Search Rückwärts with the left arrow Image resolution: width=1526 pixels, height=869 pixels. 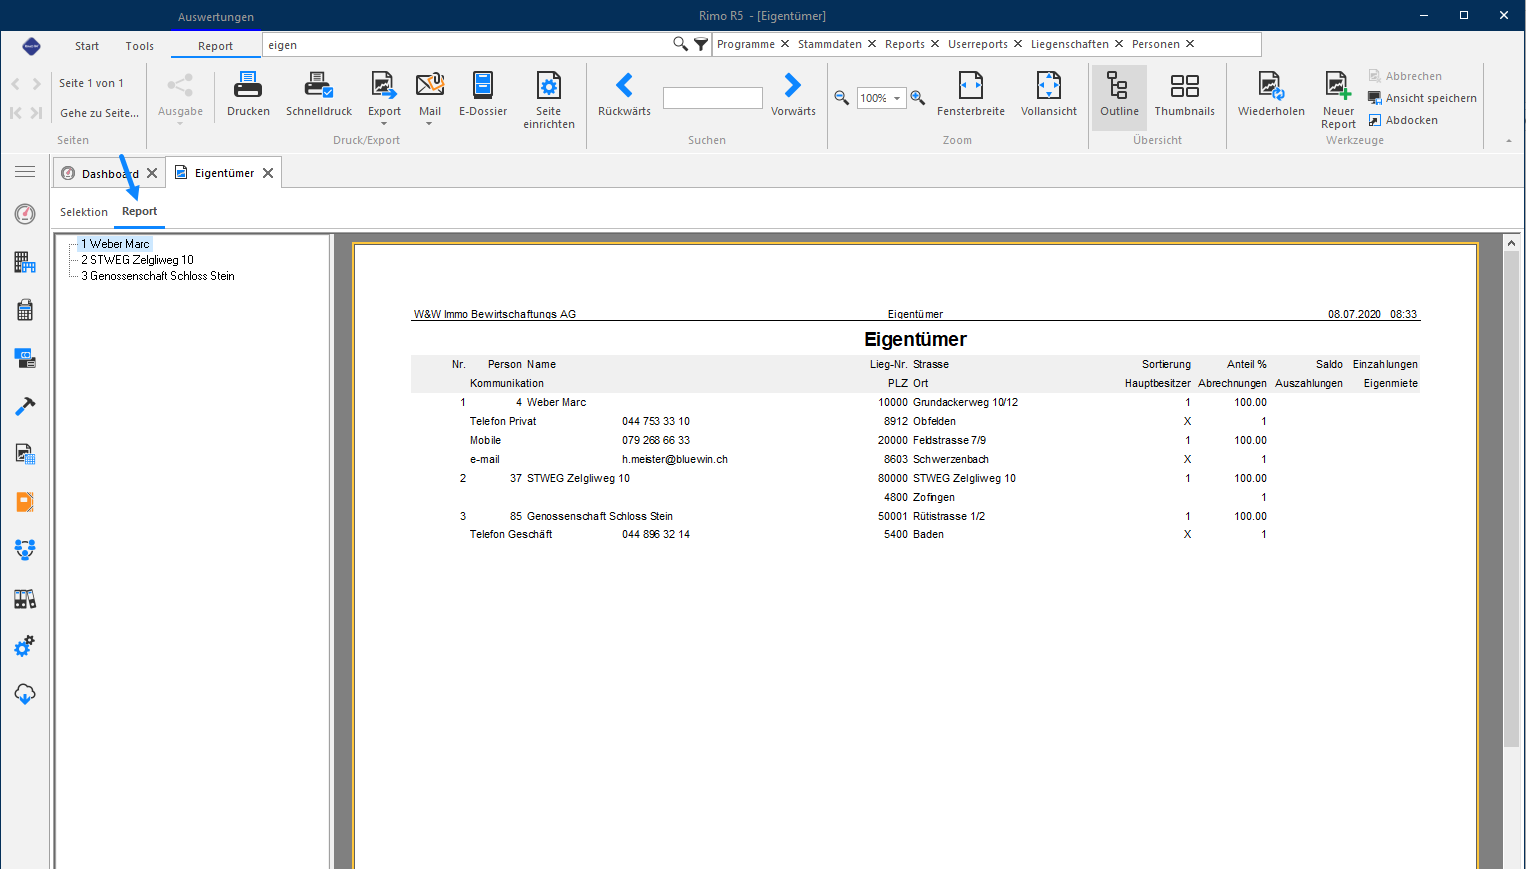(624, 94)
